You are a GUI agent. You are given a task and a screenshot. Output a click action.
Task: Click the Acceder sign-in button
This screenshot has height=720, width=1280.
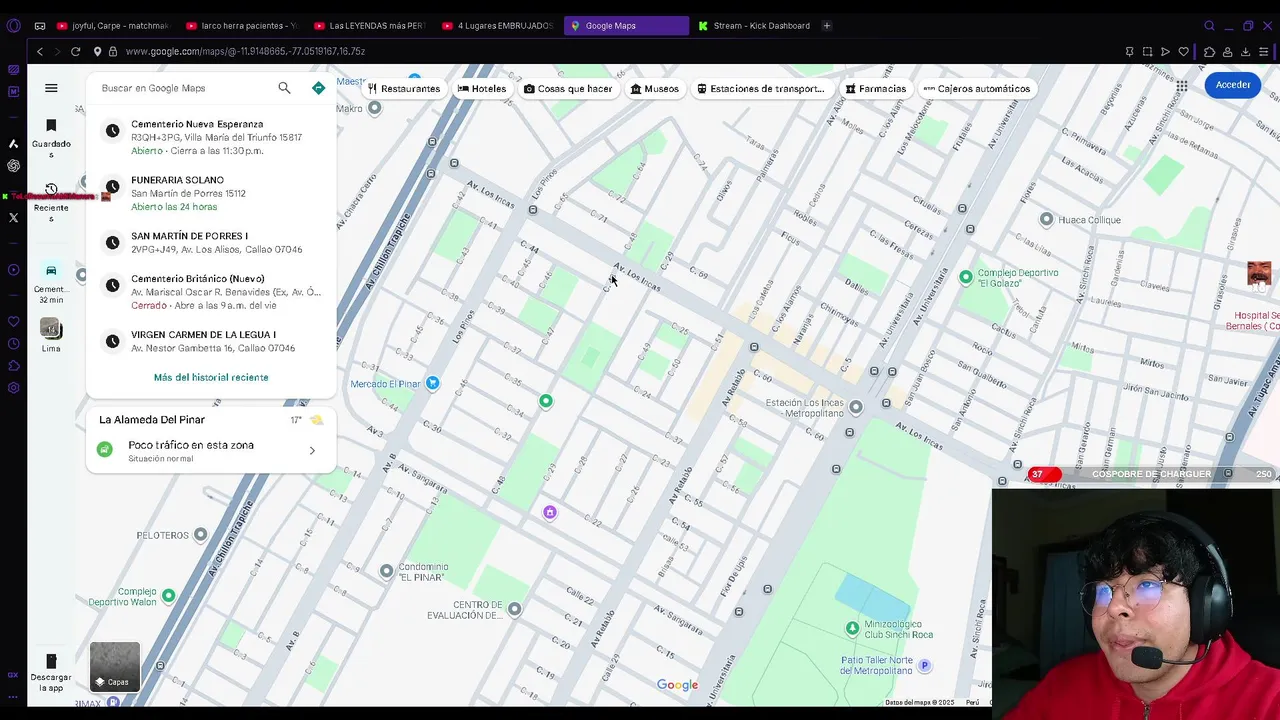1233,85
